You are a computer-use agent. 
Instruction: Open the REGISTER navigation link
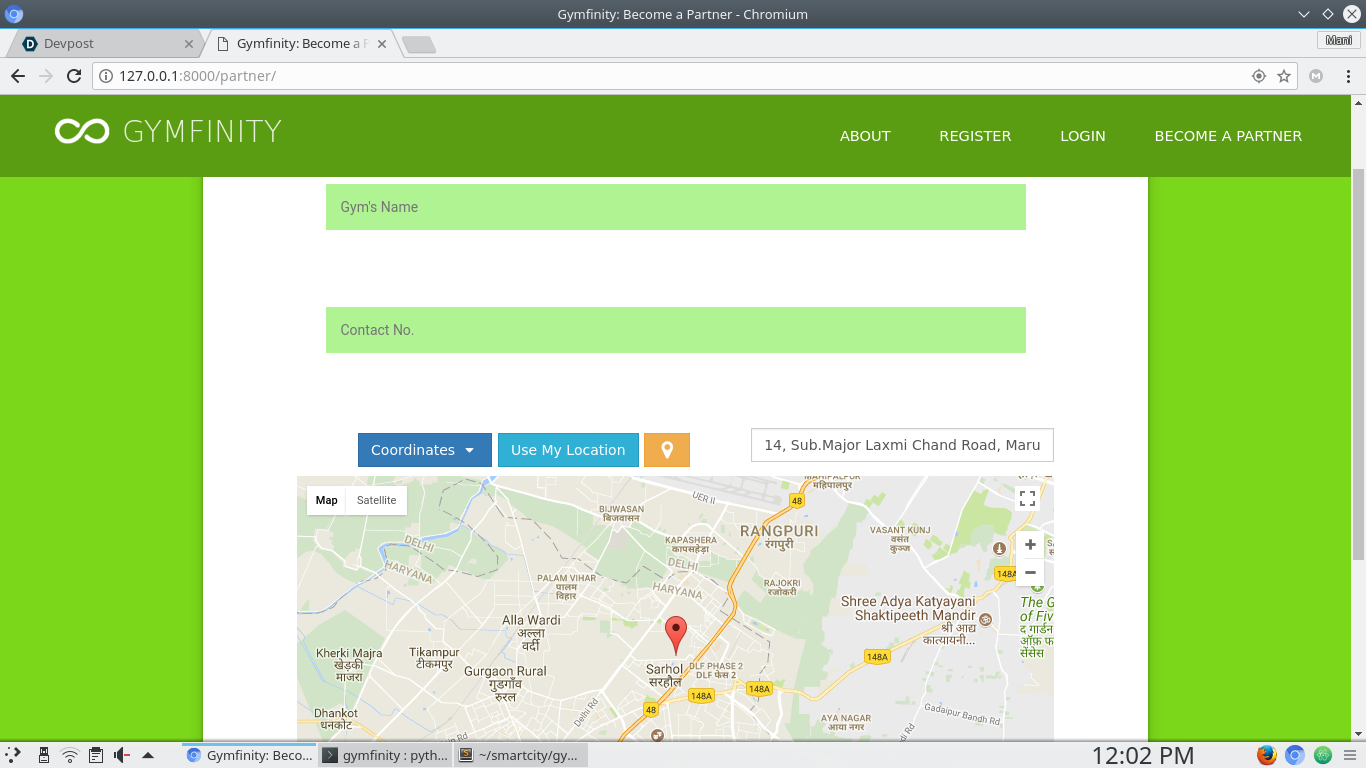pos(975,136)
